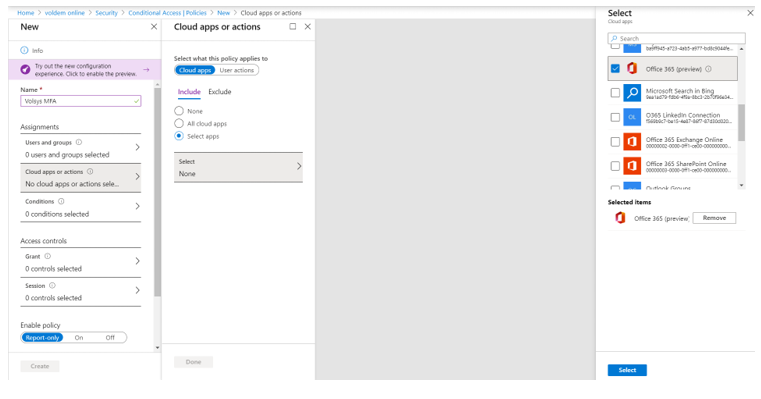The width and height of the screenshot is (761, 399).
Task: Click scroll-down arrow in New panel
Action: [157, 348]
